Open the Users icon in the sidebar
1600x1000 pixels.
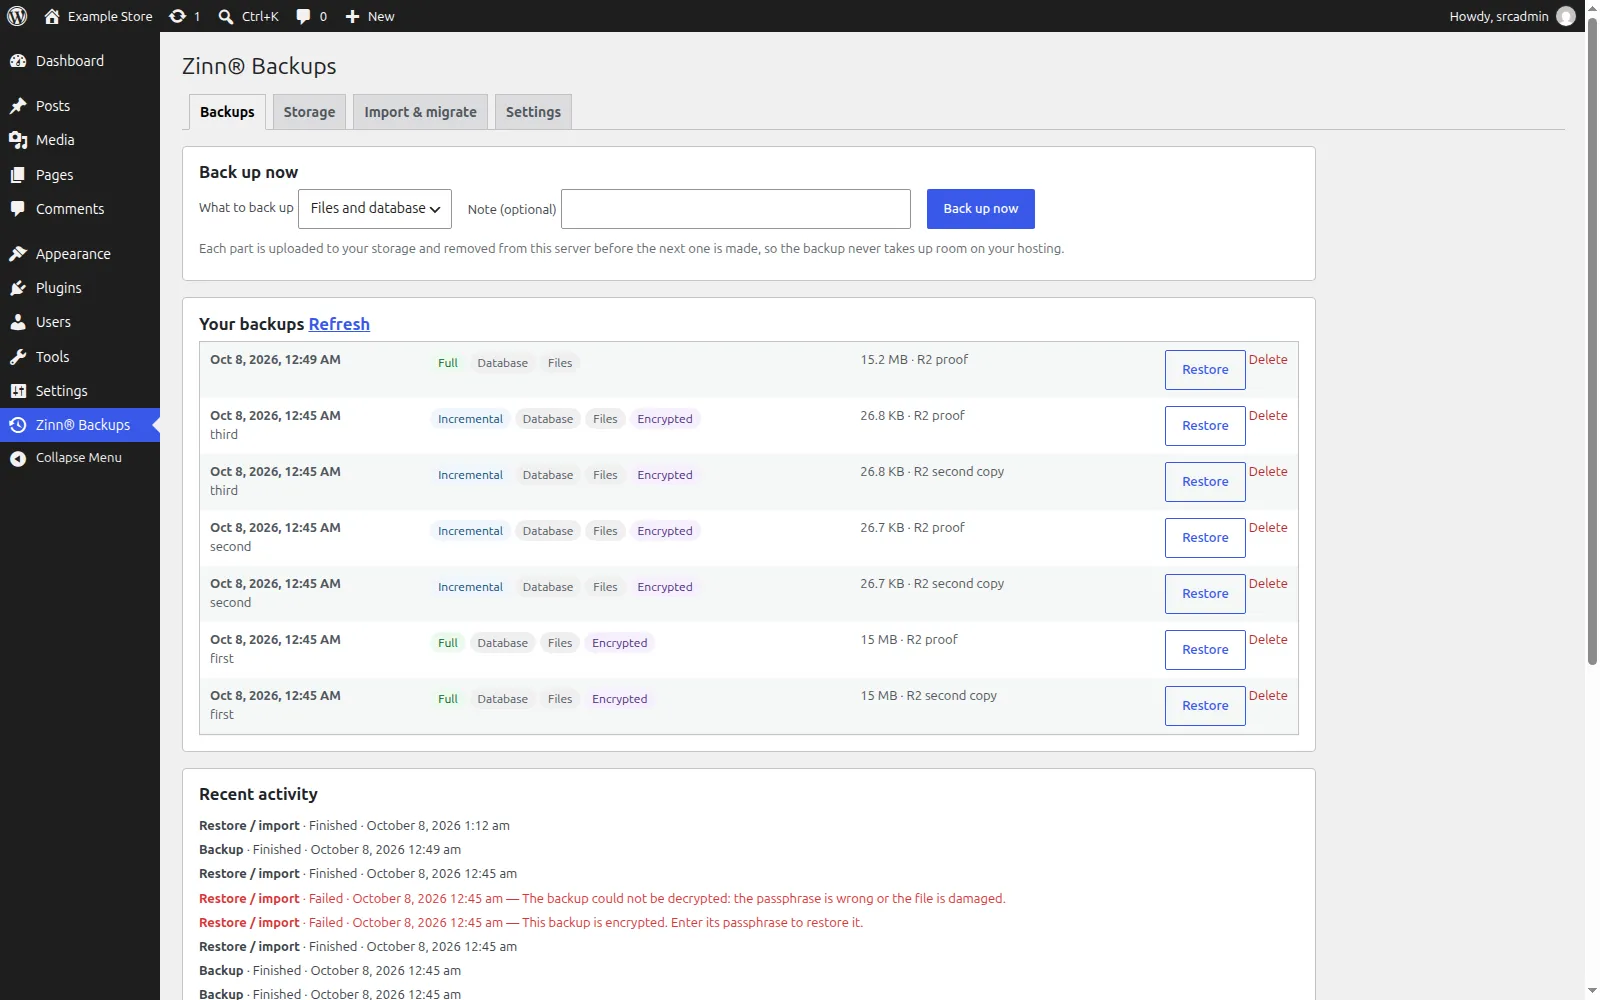pyautogui.click(x=18, y=322)
